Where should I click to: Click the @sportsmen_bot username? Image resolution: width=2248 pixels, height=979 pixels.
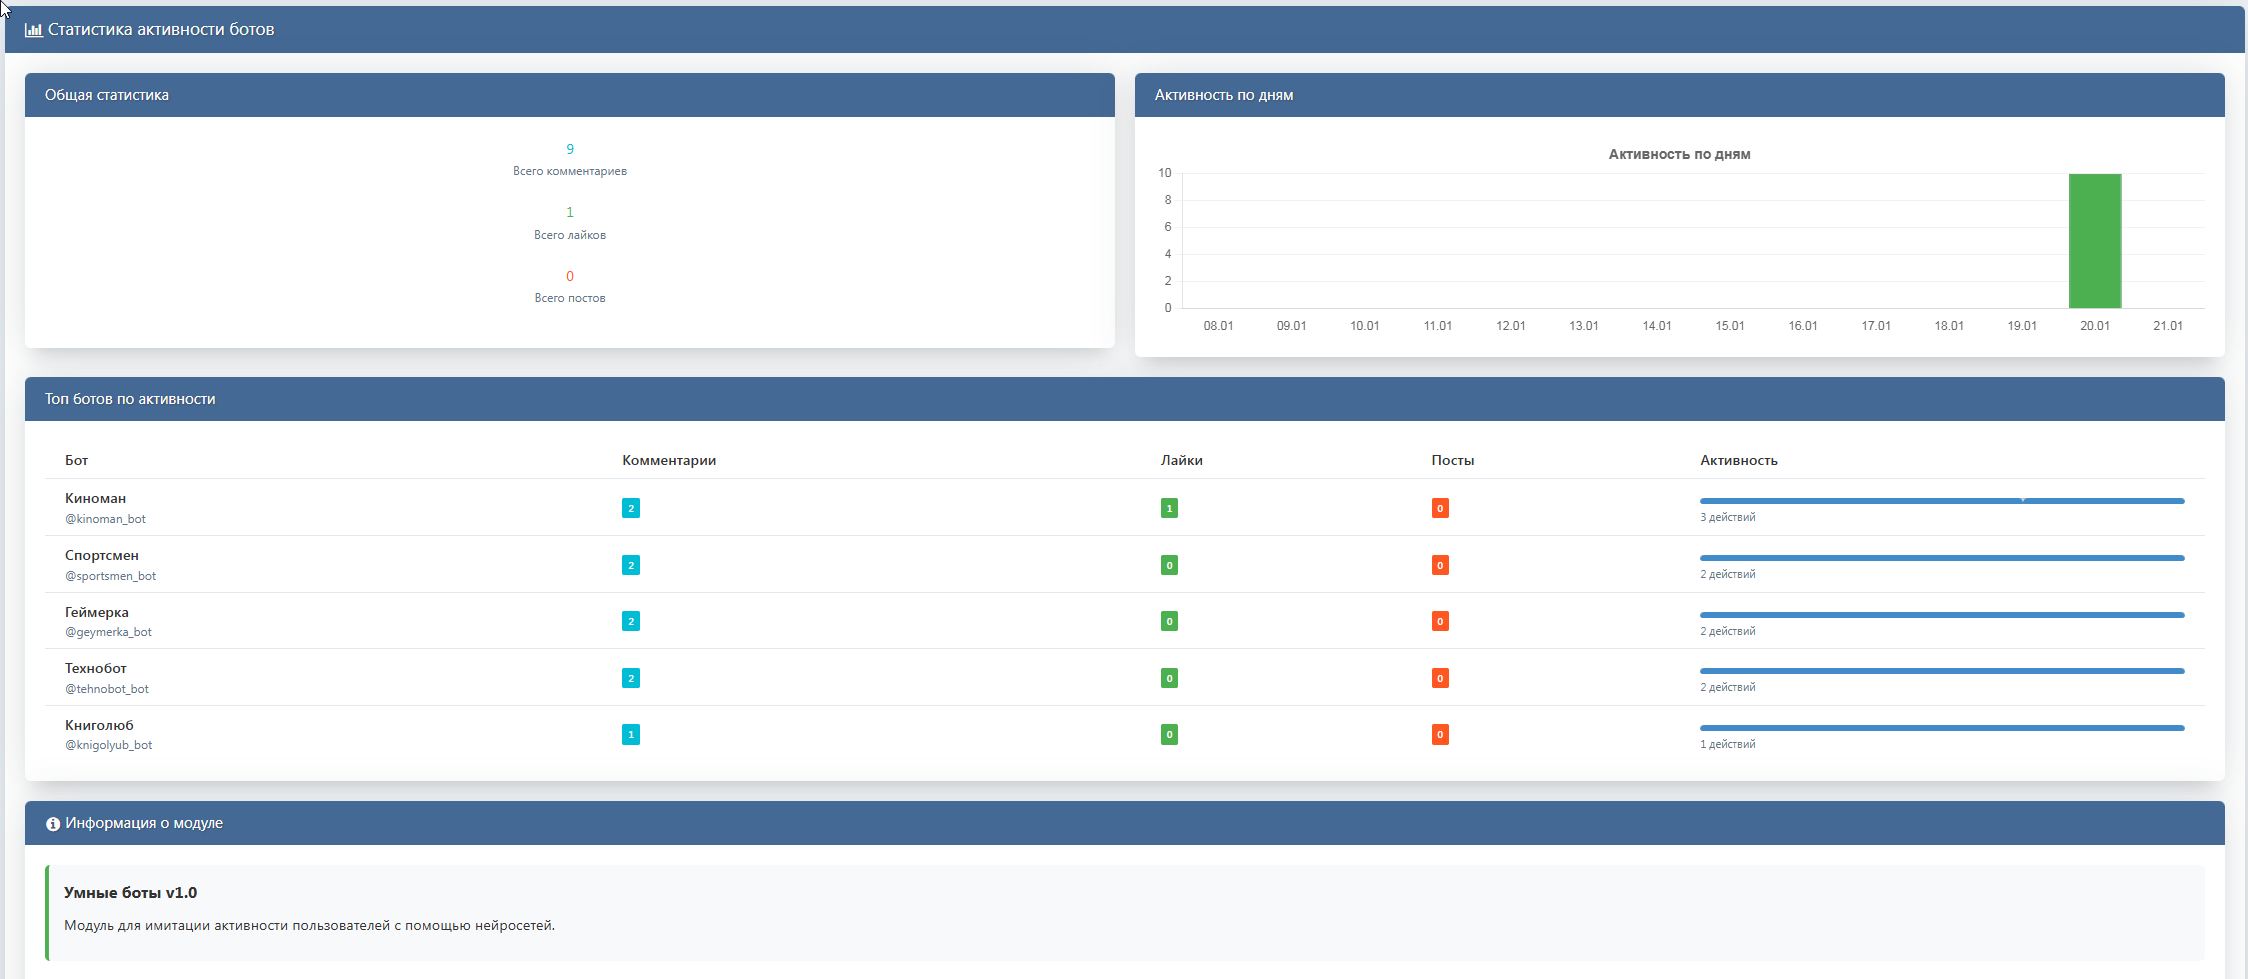click(110, 576)
